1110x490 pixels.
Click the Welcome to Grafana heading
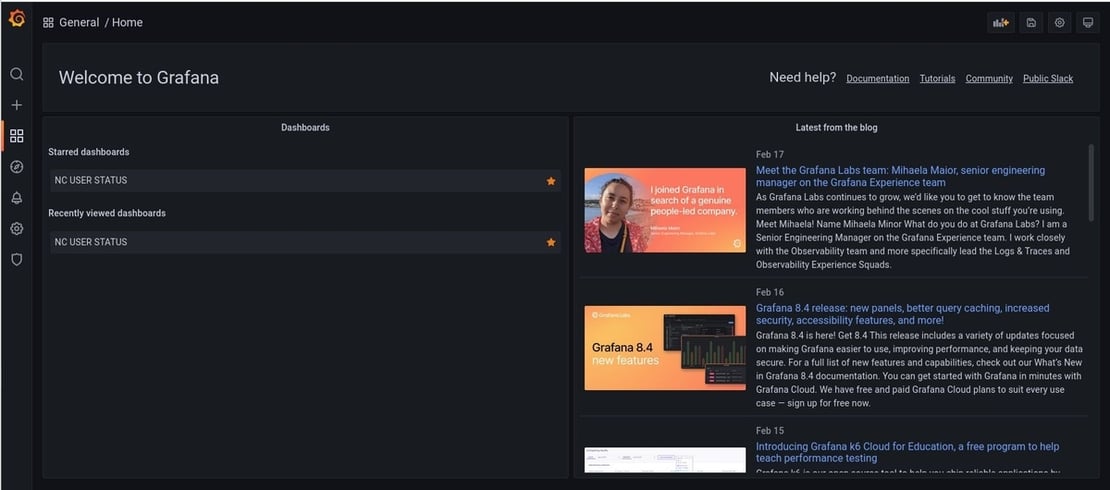pos(139,78)
